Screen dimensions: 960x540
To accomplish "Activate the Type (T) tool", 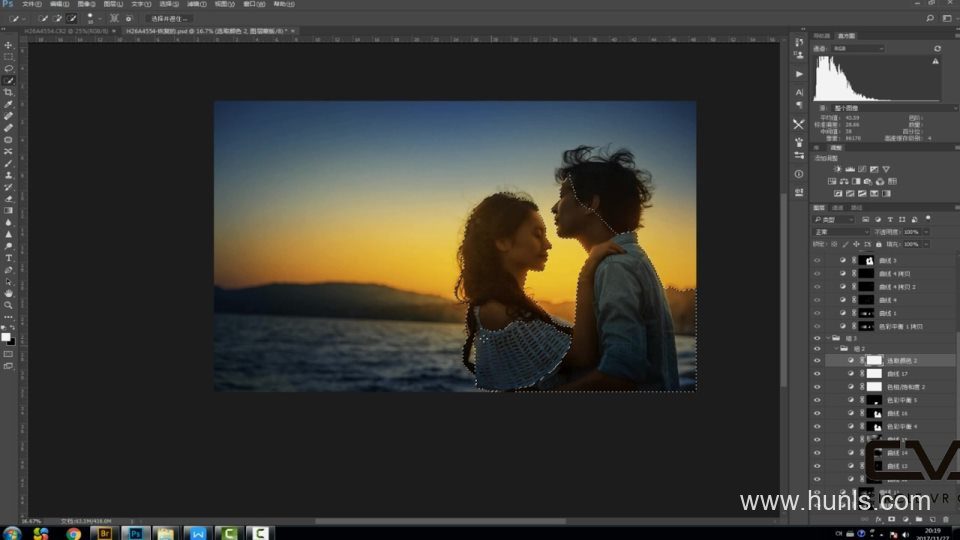I will (8, 258).
